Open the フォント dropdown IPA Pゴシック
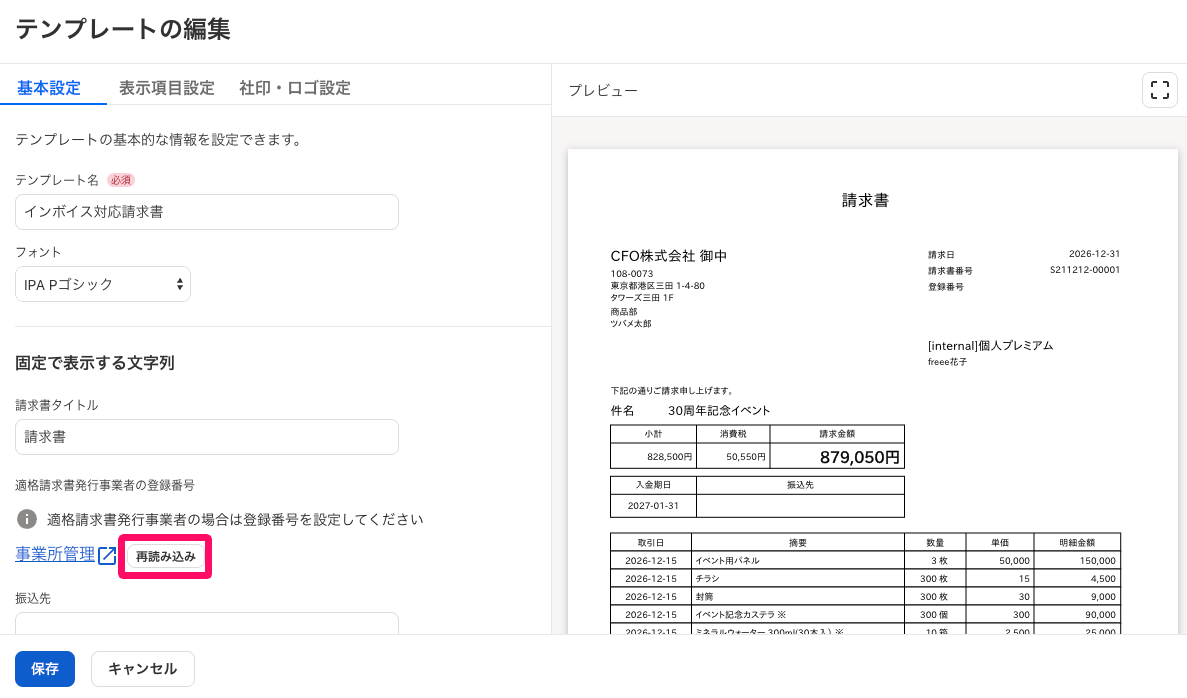This screenshot has height=698, width=1187. tap(103, 285)
